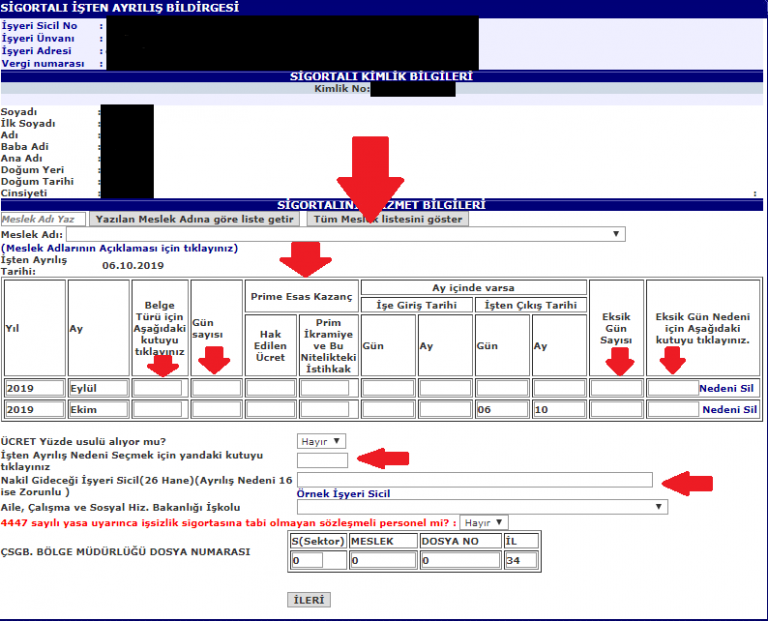Open the 4447 sayılı yasa Hayır dropdown
The width and height of the screenshot is (768, 621).
[485, 522]
